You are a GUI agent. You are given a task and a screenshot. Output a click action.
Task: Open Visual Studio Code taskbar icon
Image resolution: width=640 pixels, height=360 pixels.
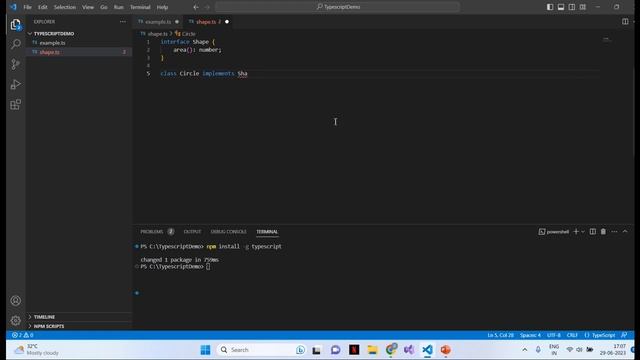pyautogui.click(x=427, y=350)
